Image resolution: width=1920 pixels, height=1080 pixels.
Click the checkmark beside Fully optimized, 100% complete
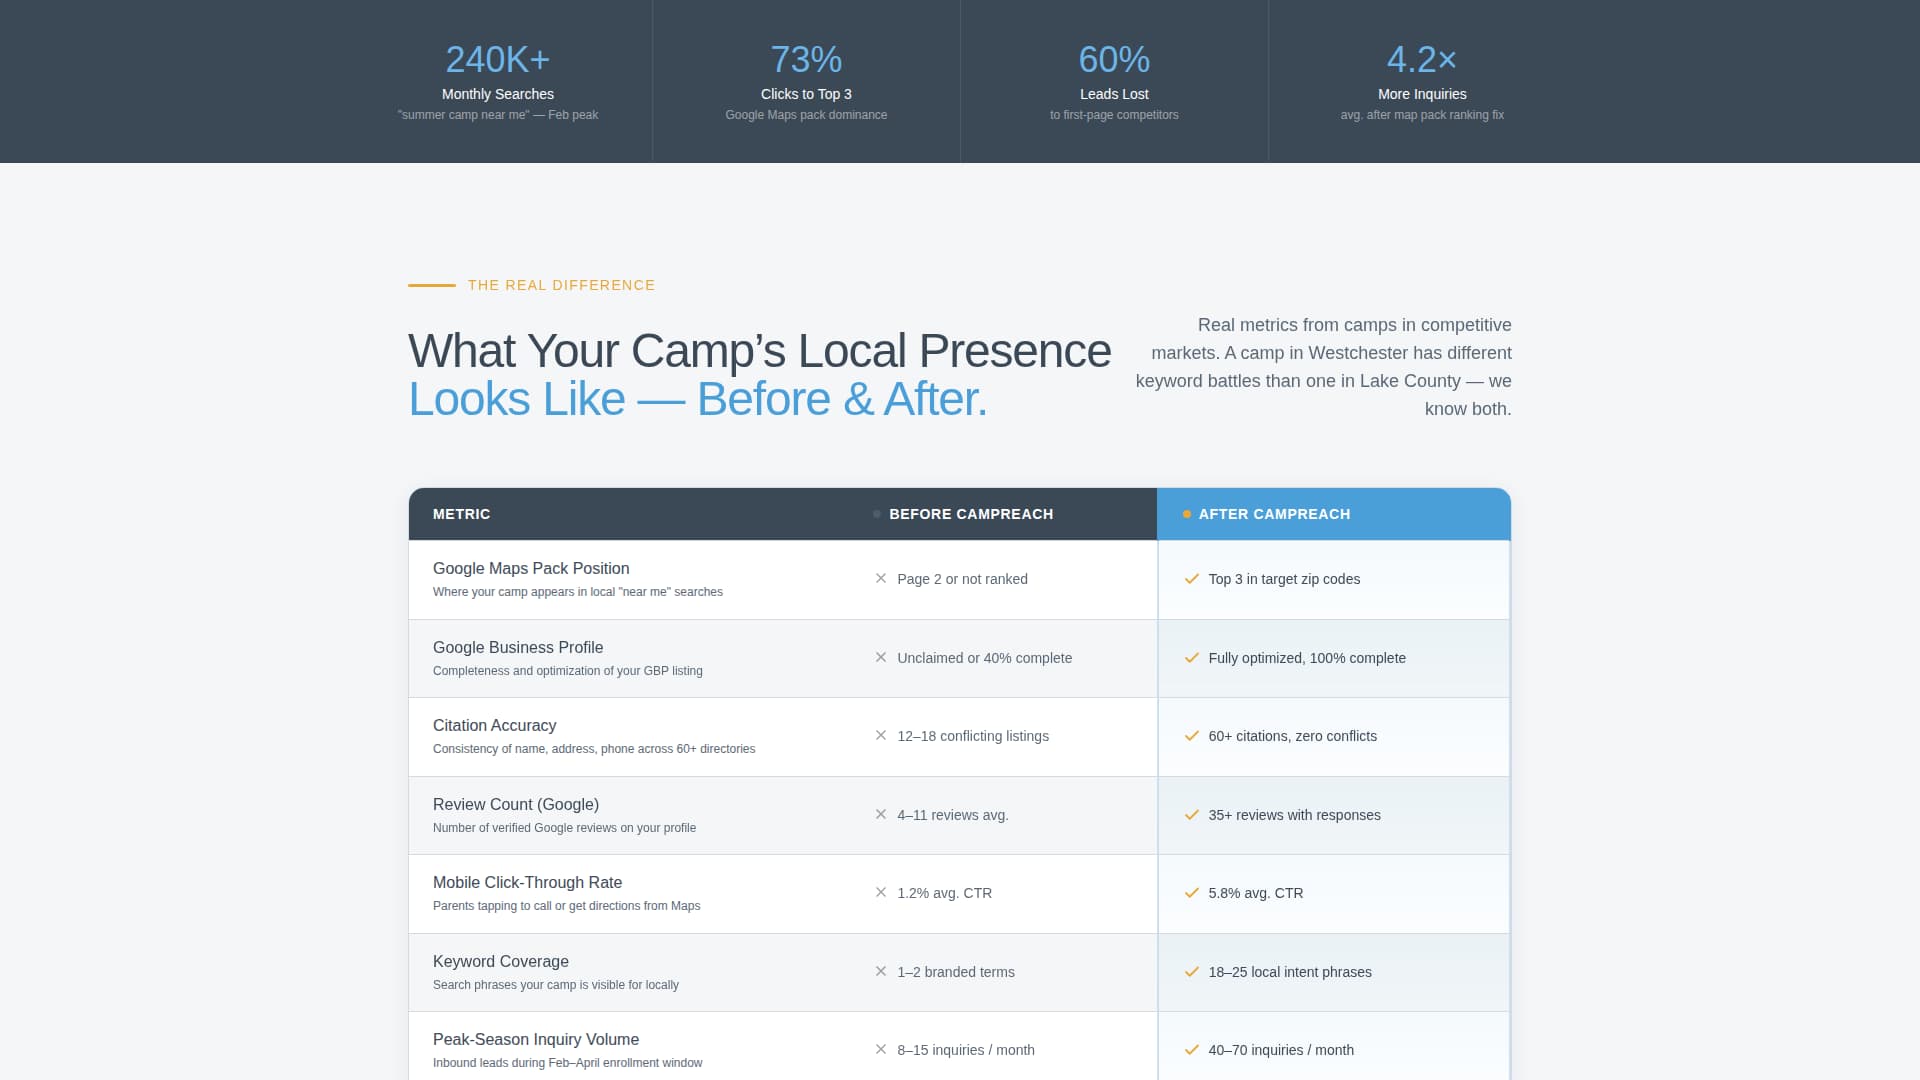tap(1191, 658)
